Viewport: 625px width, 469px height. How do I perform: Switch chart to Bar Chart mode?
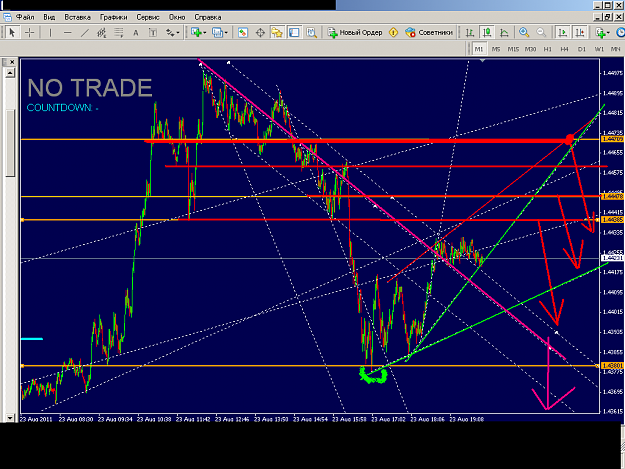pyautogui.click(x=470, y=33)
